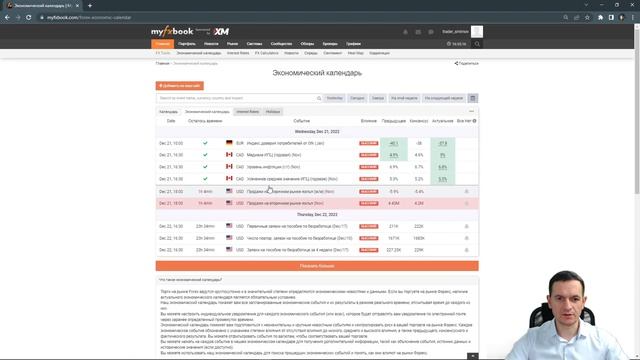Toggle alert bell for Число повтор. заявок row

(467, 238)
